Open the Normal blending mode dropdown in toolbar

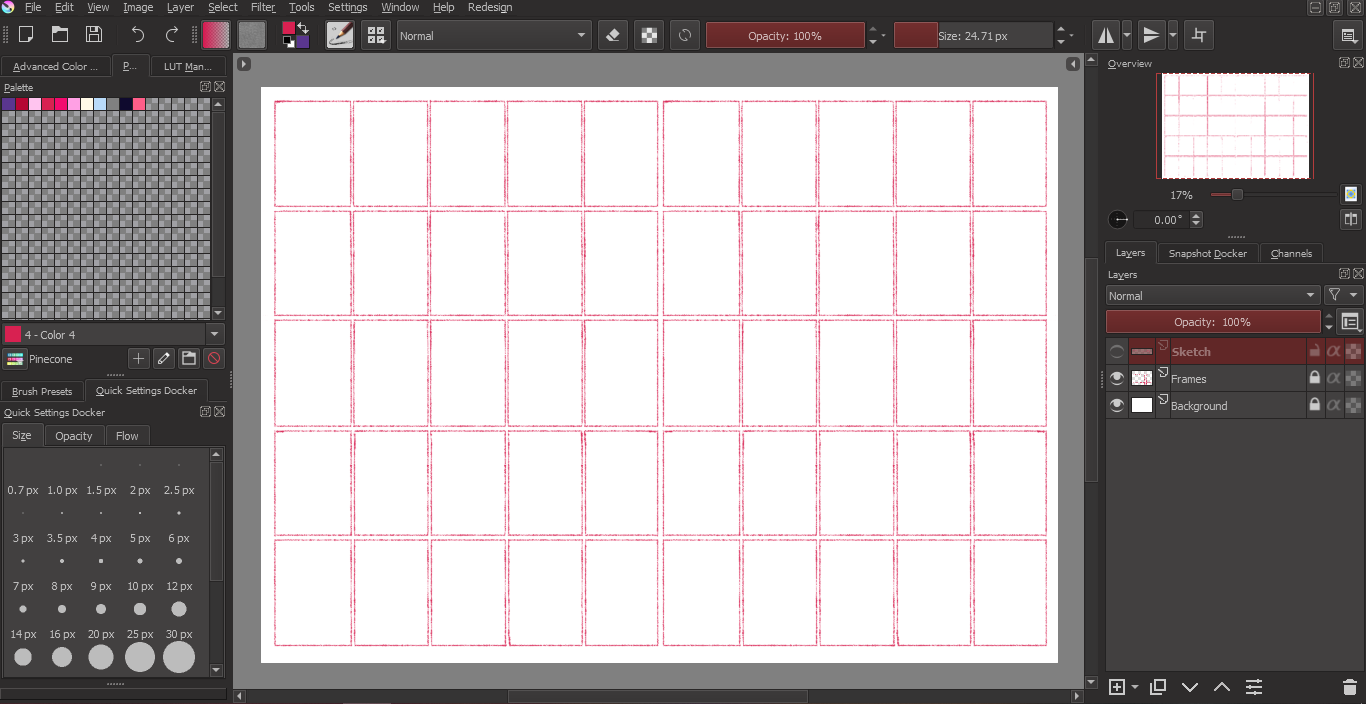click(494, 35)
